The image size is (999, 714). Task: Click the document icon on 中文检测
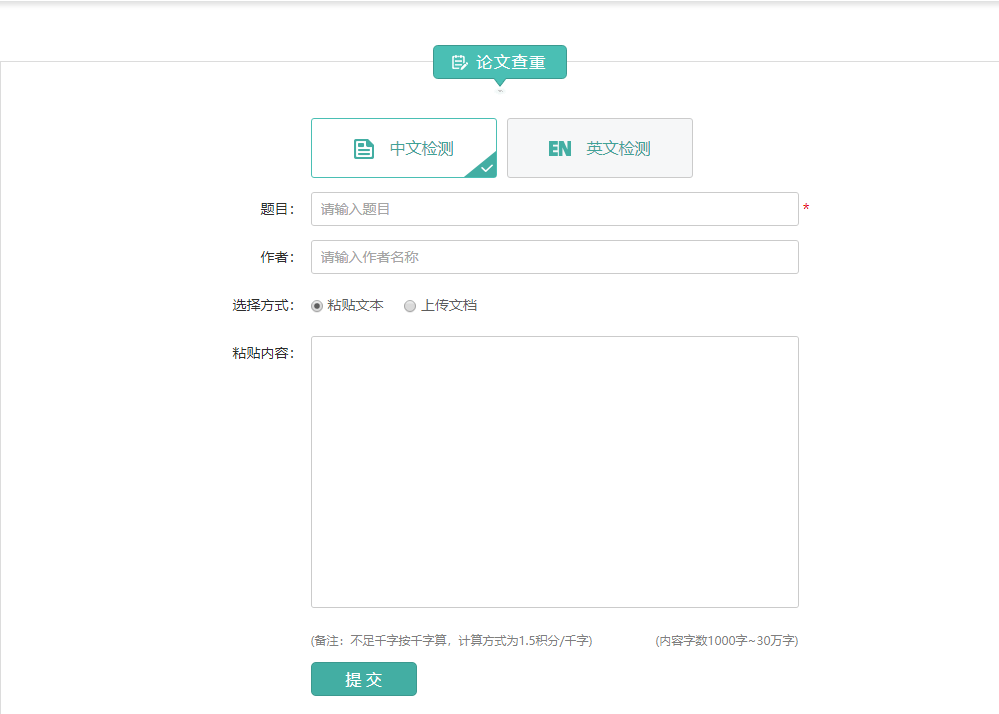pos(364,149)
